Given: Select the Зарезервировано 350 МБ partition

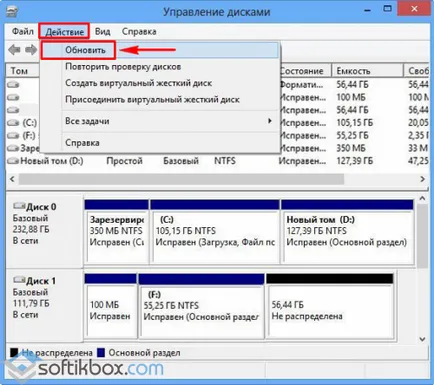Looking at the screenshot, I should click(116, 232).
